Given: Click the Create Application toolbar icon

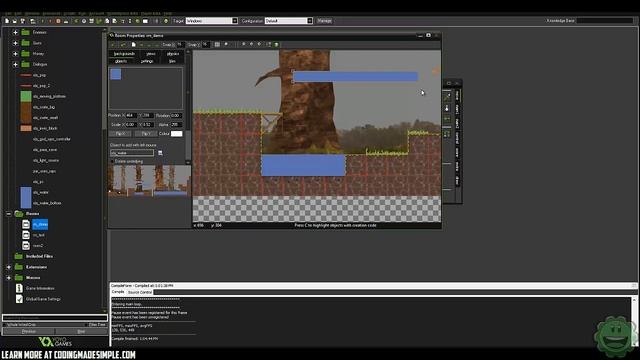Looking at the screenshot, I should (32, 21).
